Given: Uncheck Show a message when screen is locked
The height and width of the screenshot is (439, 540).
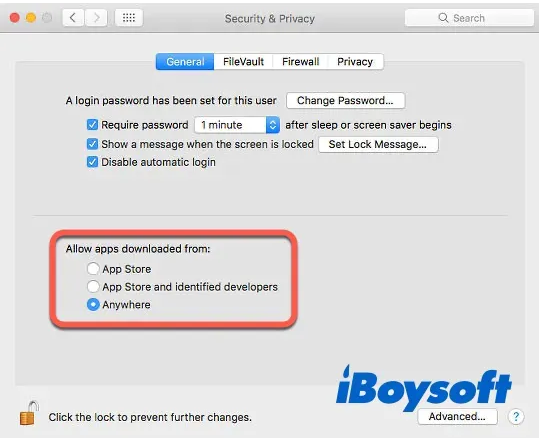Looking at the screenshot, I should (92, 144).
